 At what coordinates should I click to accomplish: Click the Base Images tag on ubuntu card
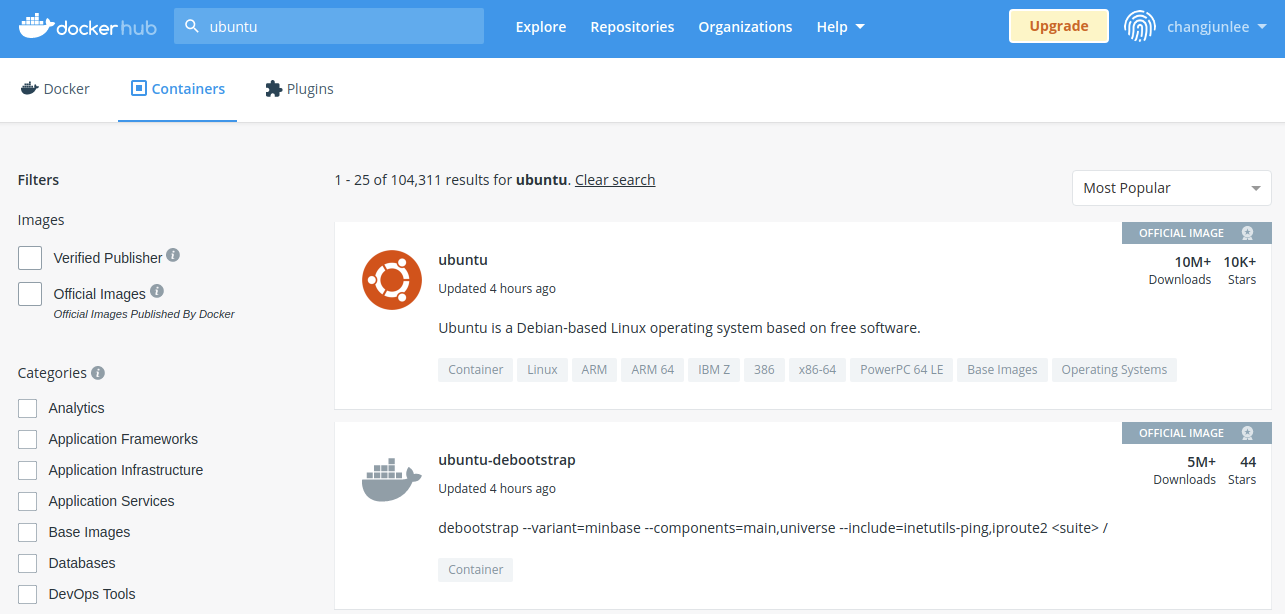point(1002,370)
